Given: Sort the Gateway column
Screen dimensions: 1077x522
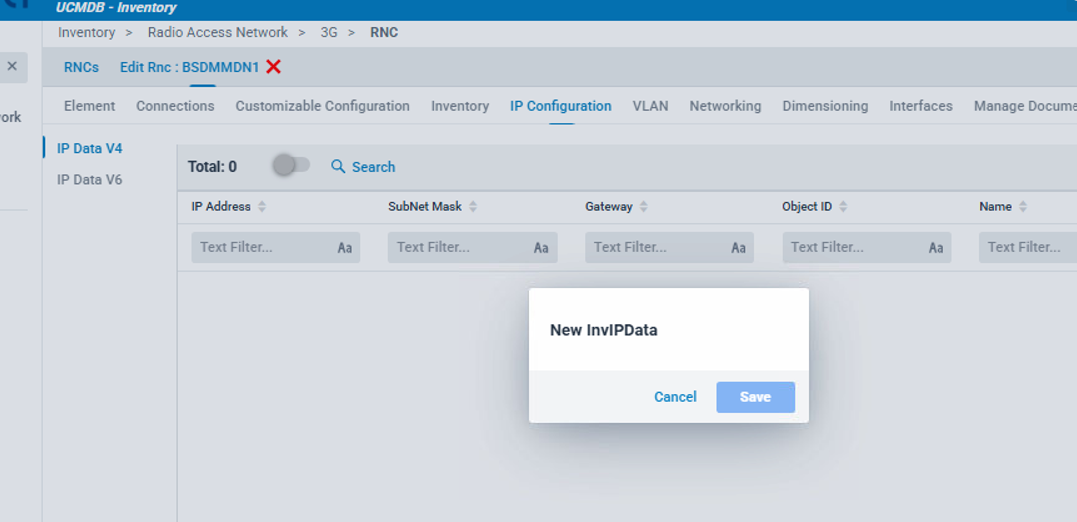Looking at the screenshot, I should pos(644,207).
